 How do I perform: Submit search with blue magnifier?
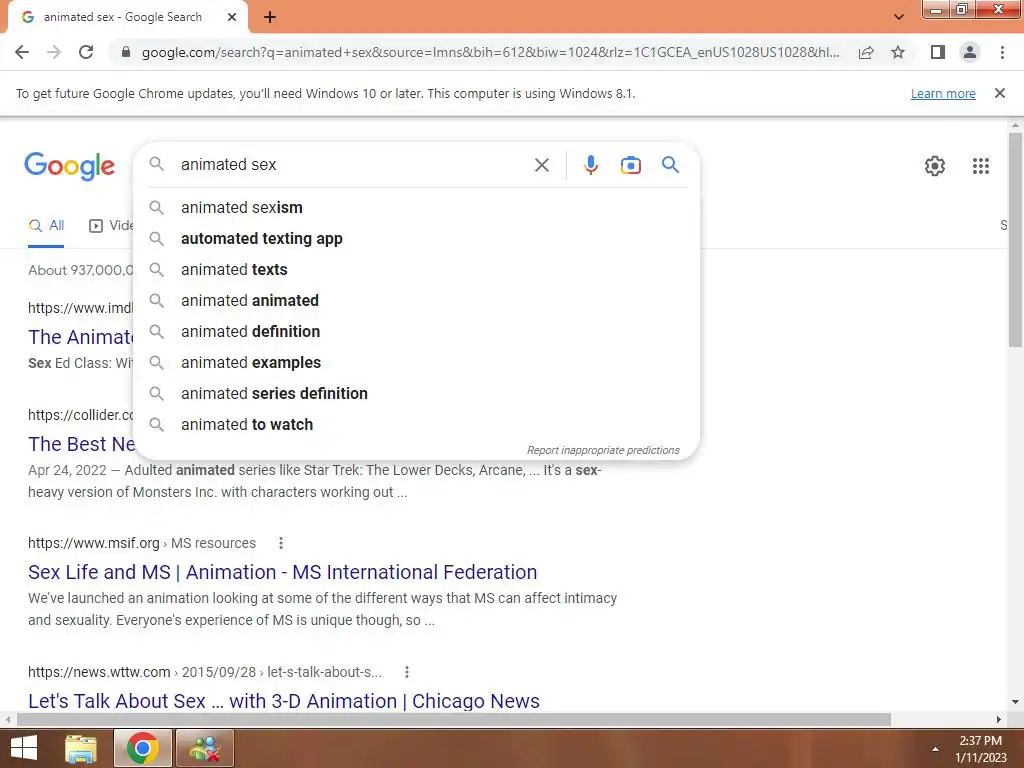pyautogui.click(x=670, y=165)
